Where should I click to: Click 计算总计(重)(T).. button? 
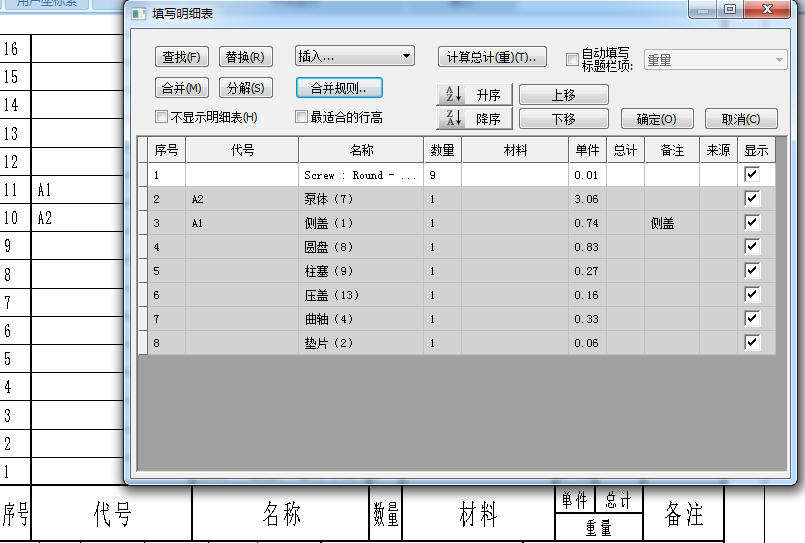tap(493, 57)
